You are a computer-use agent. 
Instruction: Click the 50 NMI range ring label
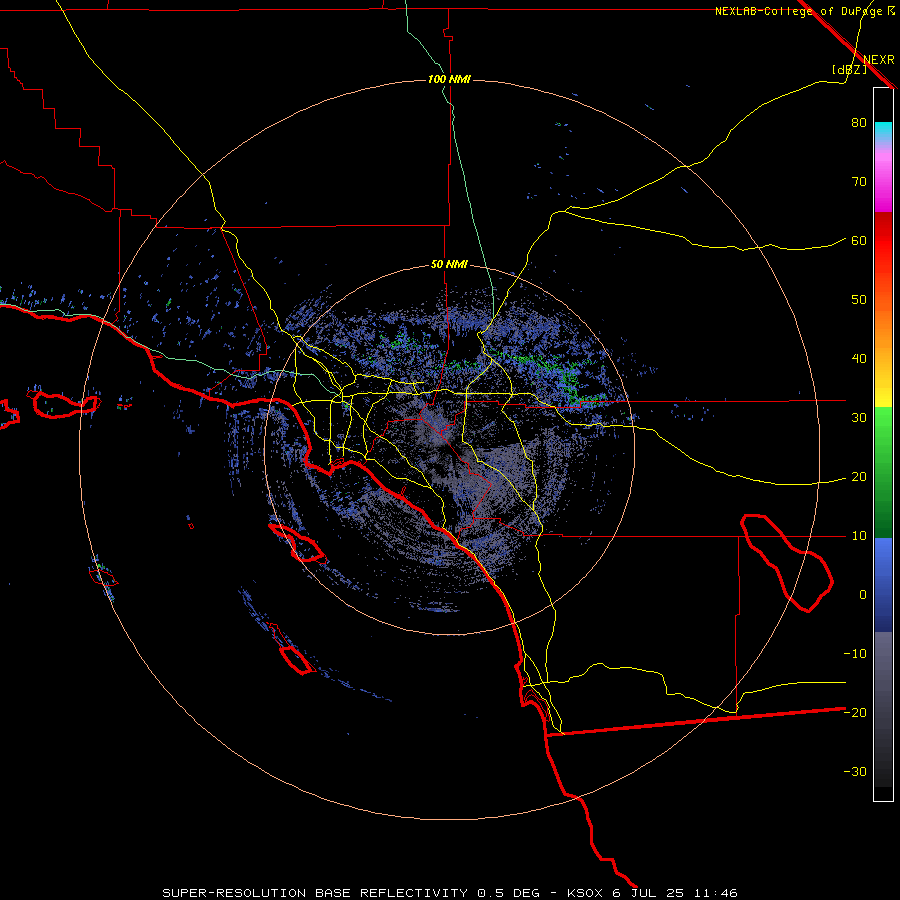click(449, 265)
